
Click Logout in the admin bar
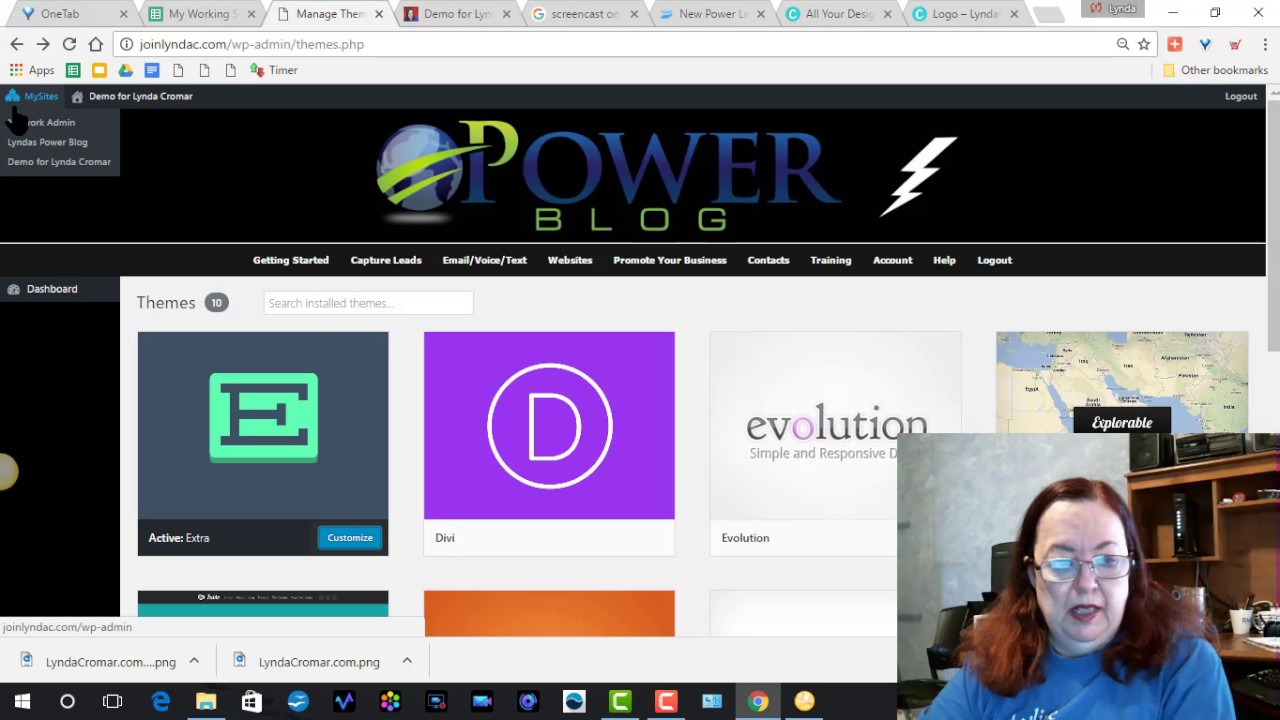pos(1240,96)
